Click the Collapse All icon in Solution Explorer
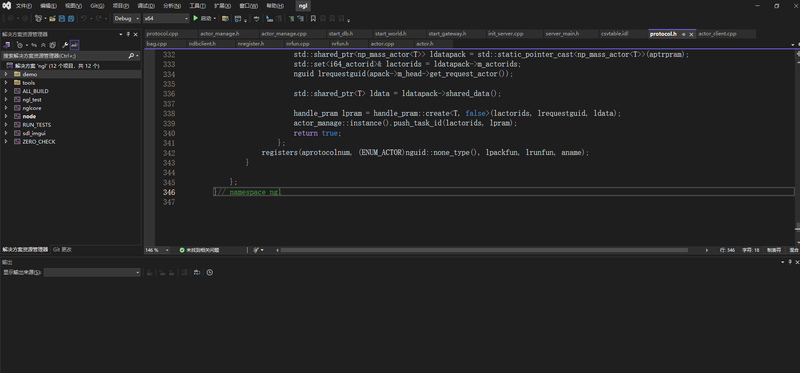The width and height of the screenshot is (800, 373). tap(43, 45)
